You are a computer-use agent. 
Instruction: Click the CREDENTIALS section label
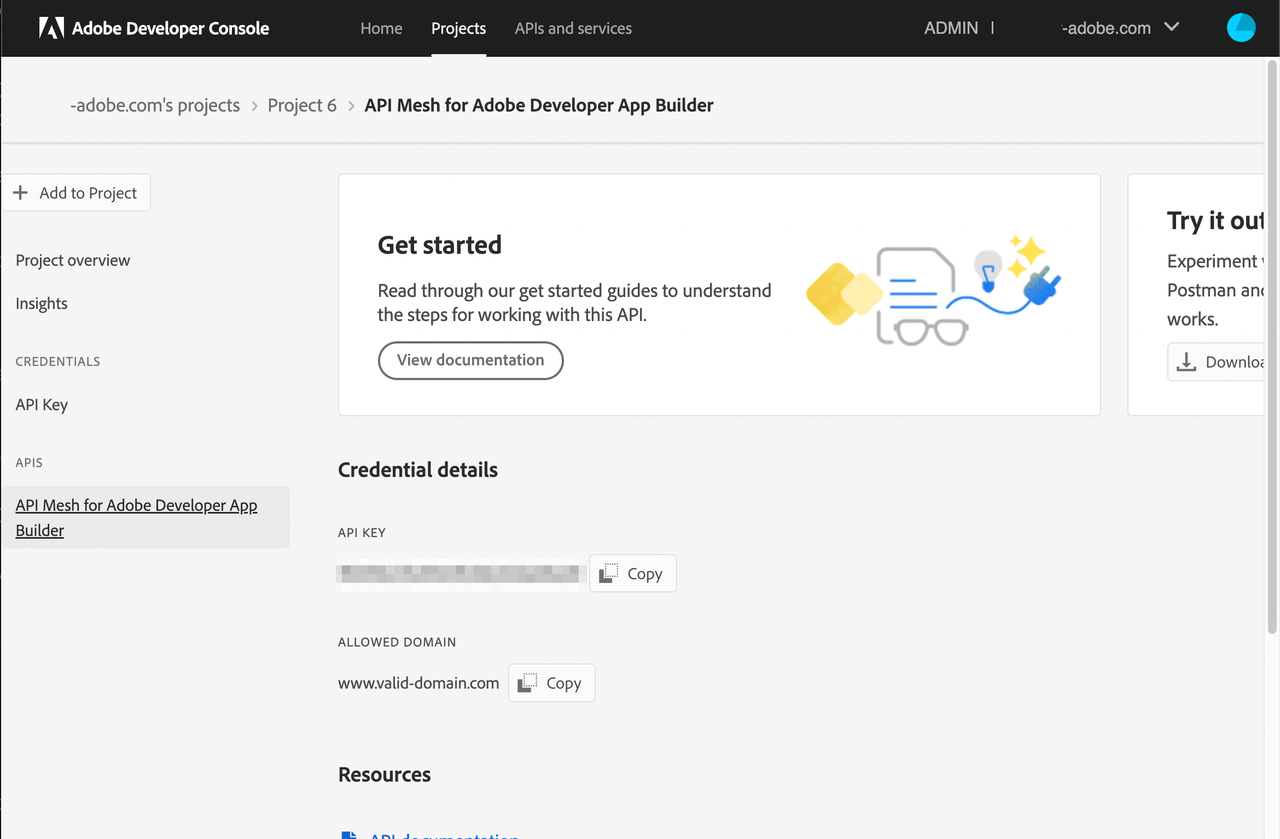[58, 361]
